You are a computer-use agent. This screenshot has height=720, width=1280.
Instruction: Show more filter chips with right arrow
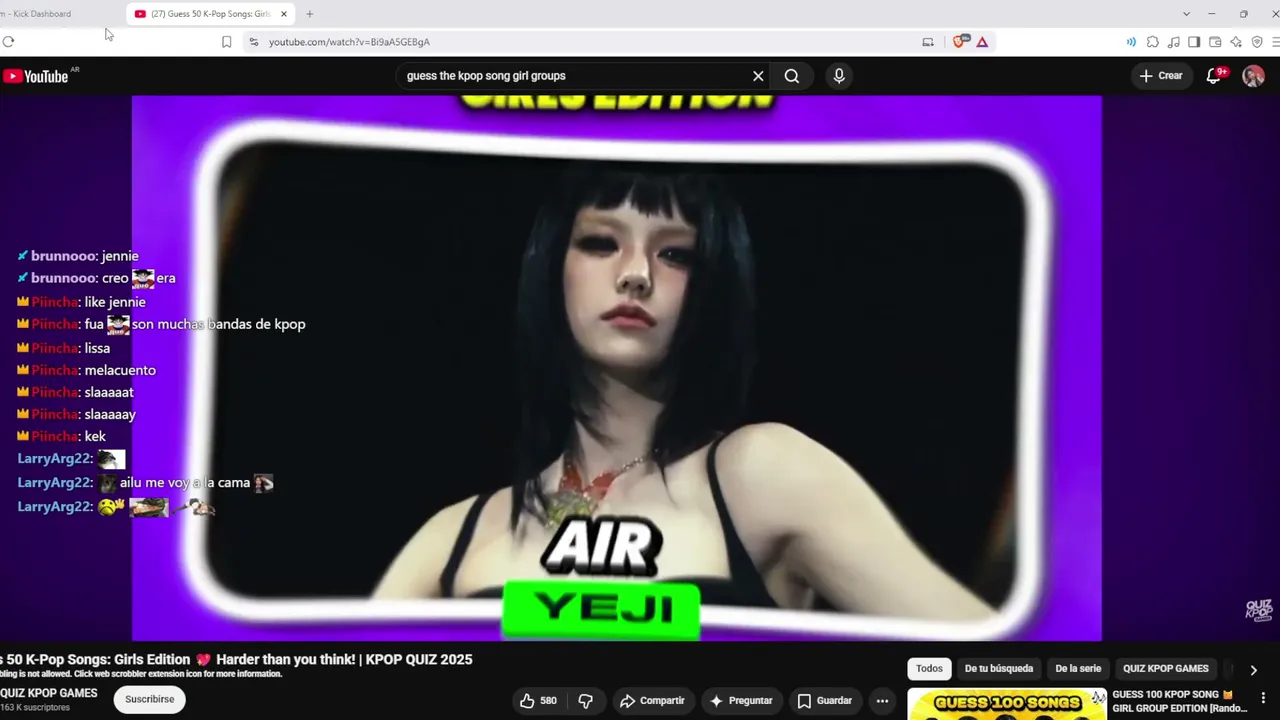point(1253,670)
